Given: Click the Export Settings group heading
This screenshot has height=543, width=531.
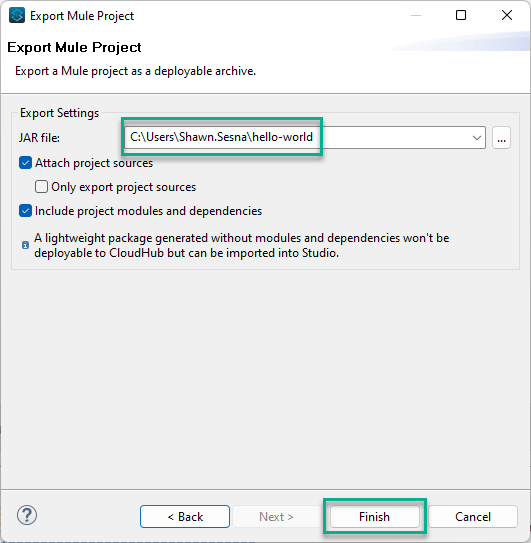Looking at the screenshot, I should pos(59,113).
